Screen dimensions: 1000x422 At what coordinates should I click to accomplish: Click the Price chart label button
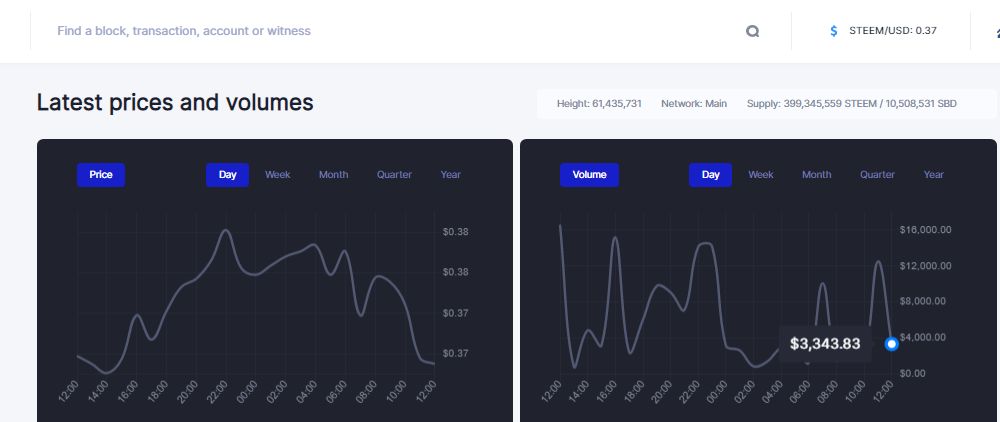(101, 175)
